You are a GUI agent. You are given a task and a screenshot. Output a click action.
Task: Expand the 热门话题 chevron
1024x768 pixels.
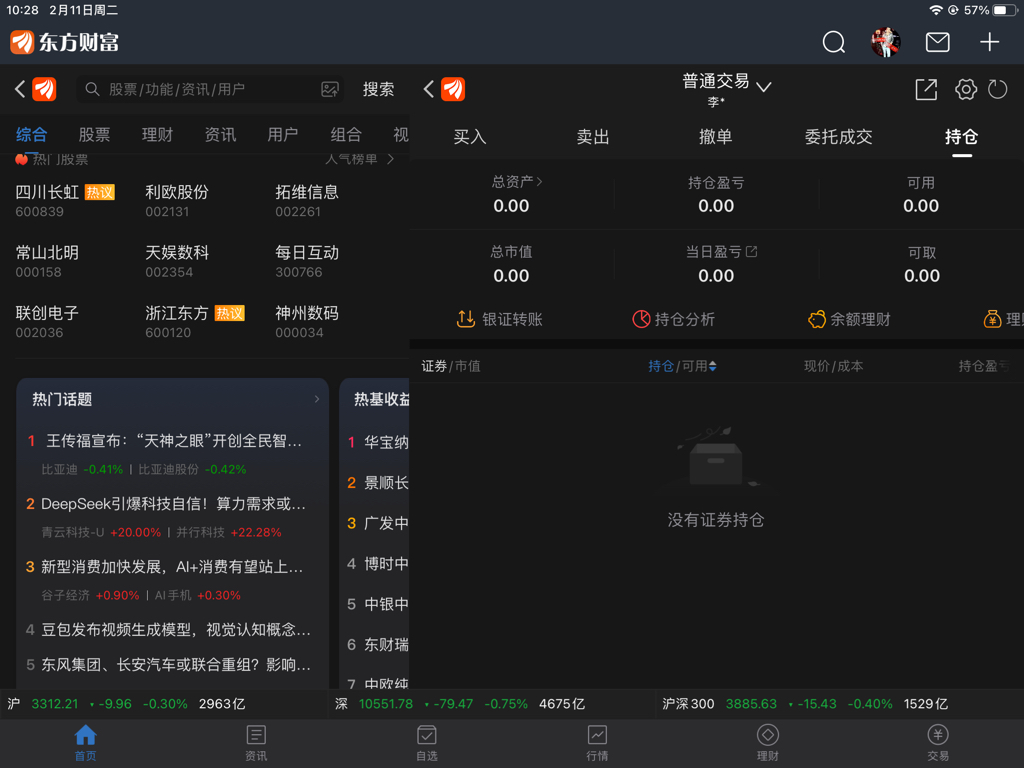click(x=317, y=399)
